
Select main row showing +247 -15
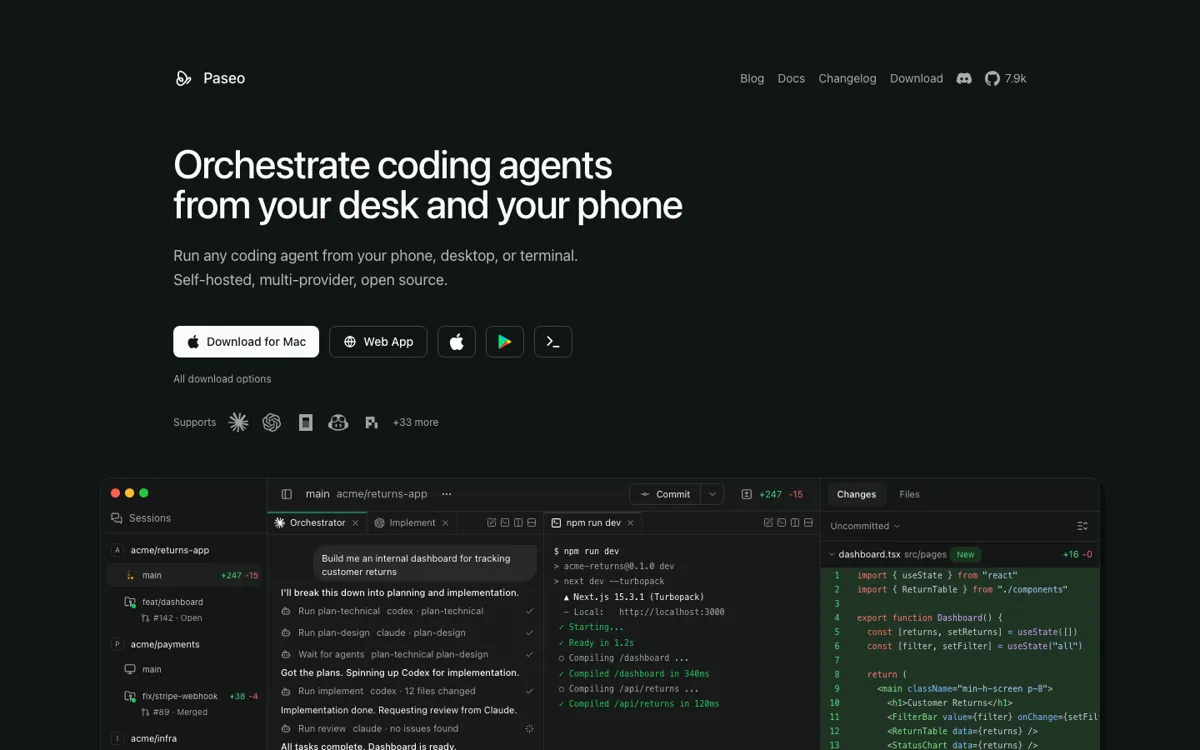184,575
